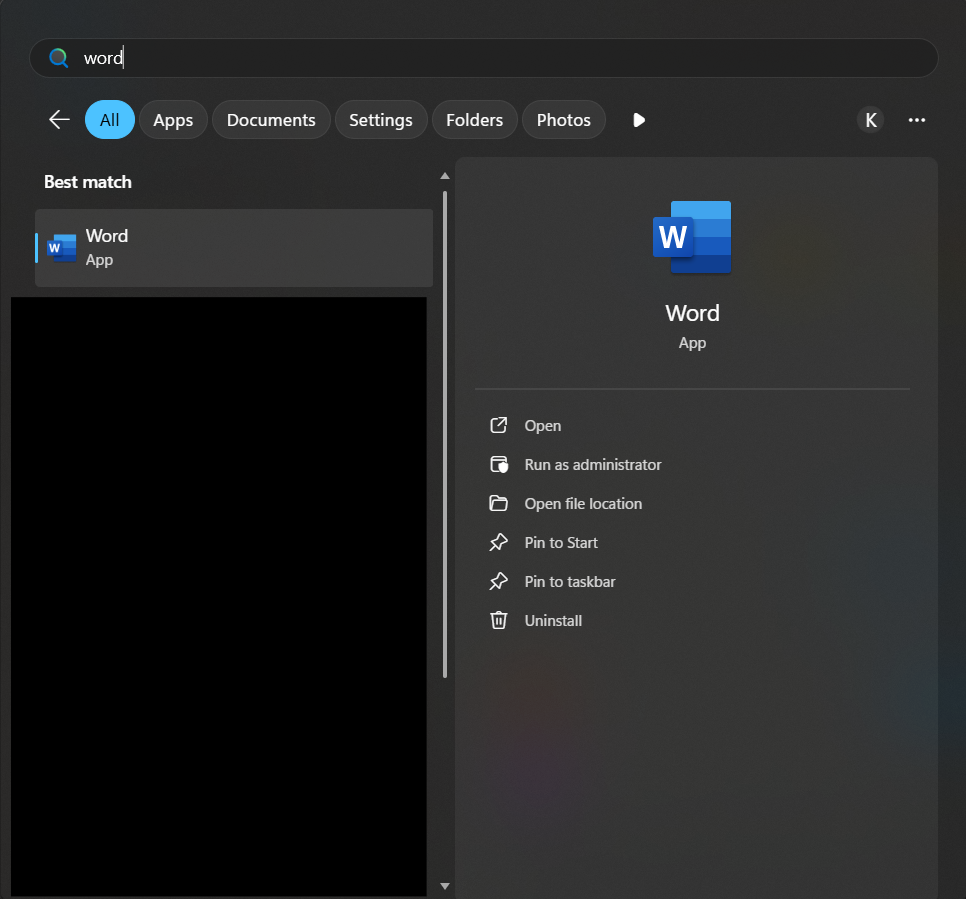
Task: Open the three-dot options menu
Action: tap(916, 120)
